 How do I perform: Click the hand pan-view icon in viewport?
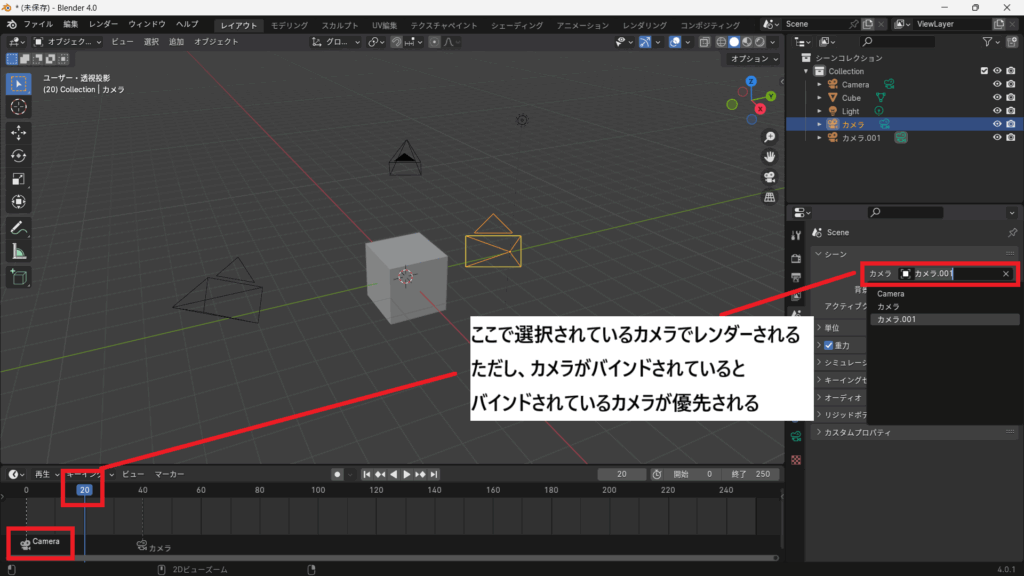[x=770, y=157]
